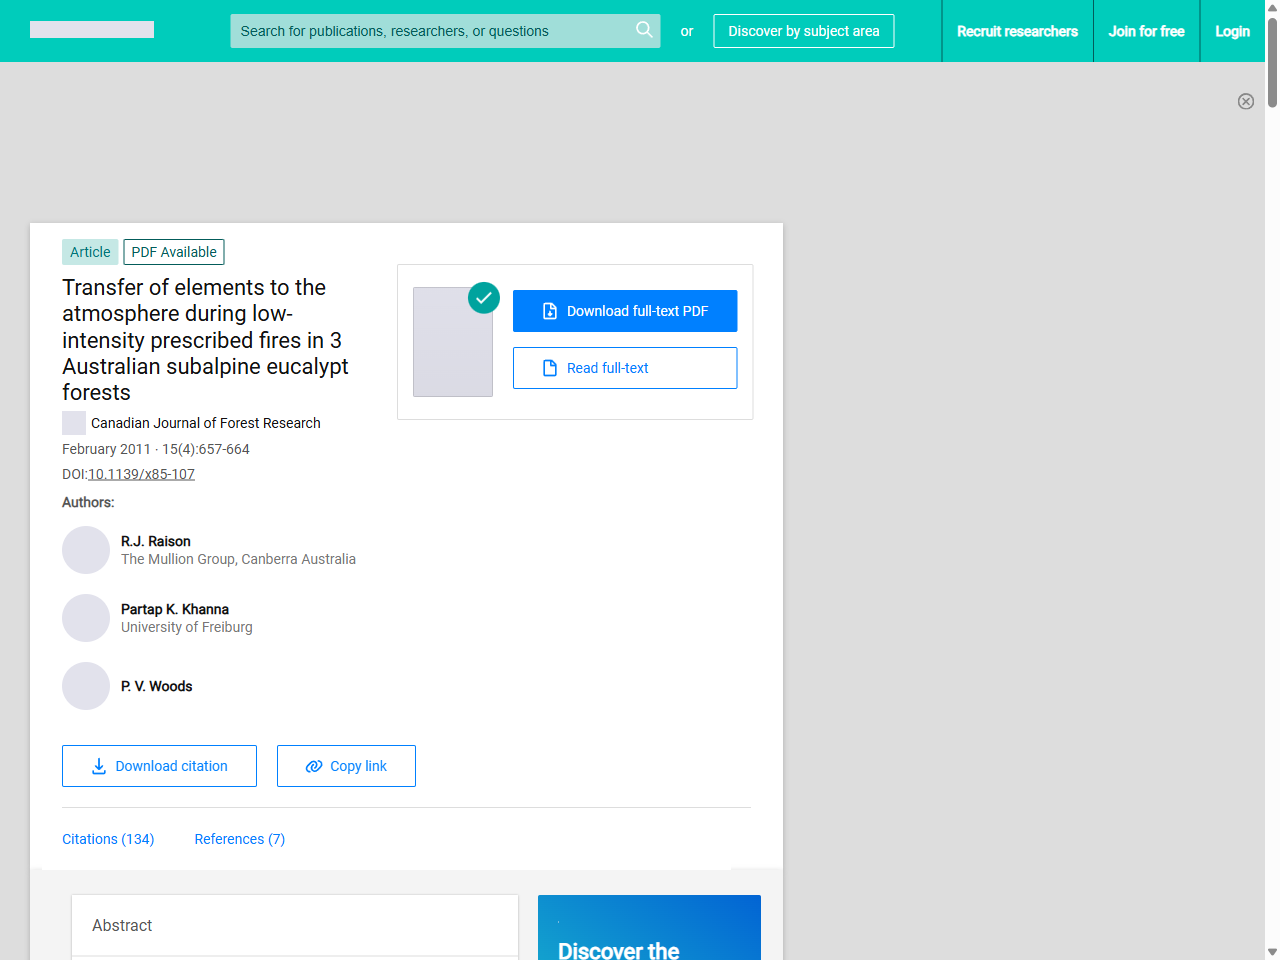Image resolution: width=1280 pixels, height=960 pixels.
Task: Open R.J. Raison's profile avatar
Action: [86, 550]
